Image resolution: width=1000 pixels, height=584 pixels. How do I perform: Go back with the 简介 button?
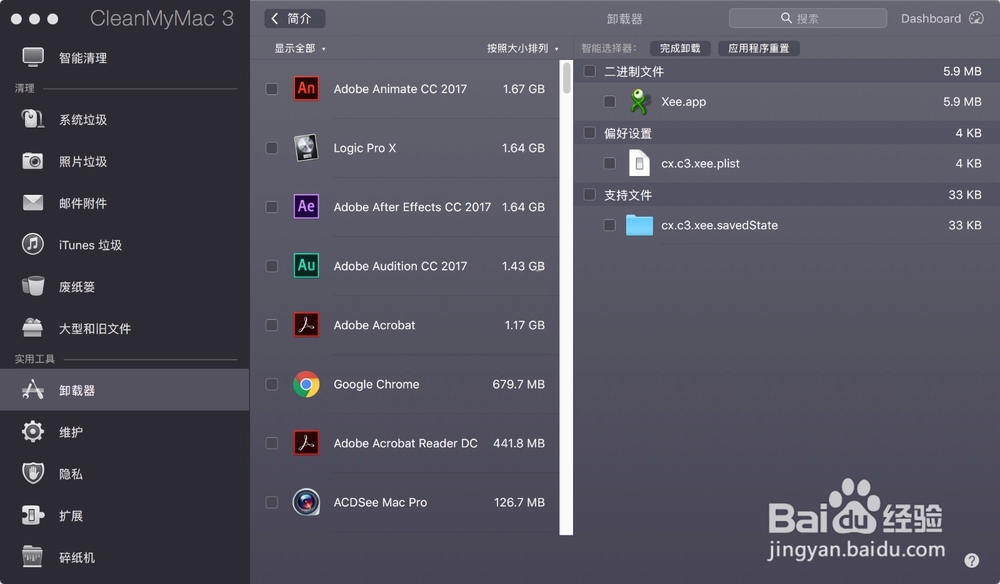coord(295,18)
